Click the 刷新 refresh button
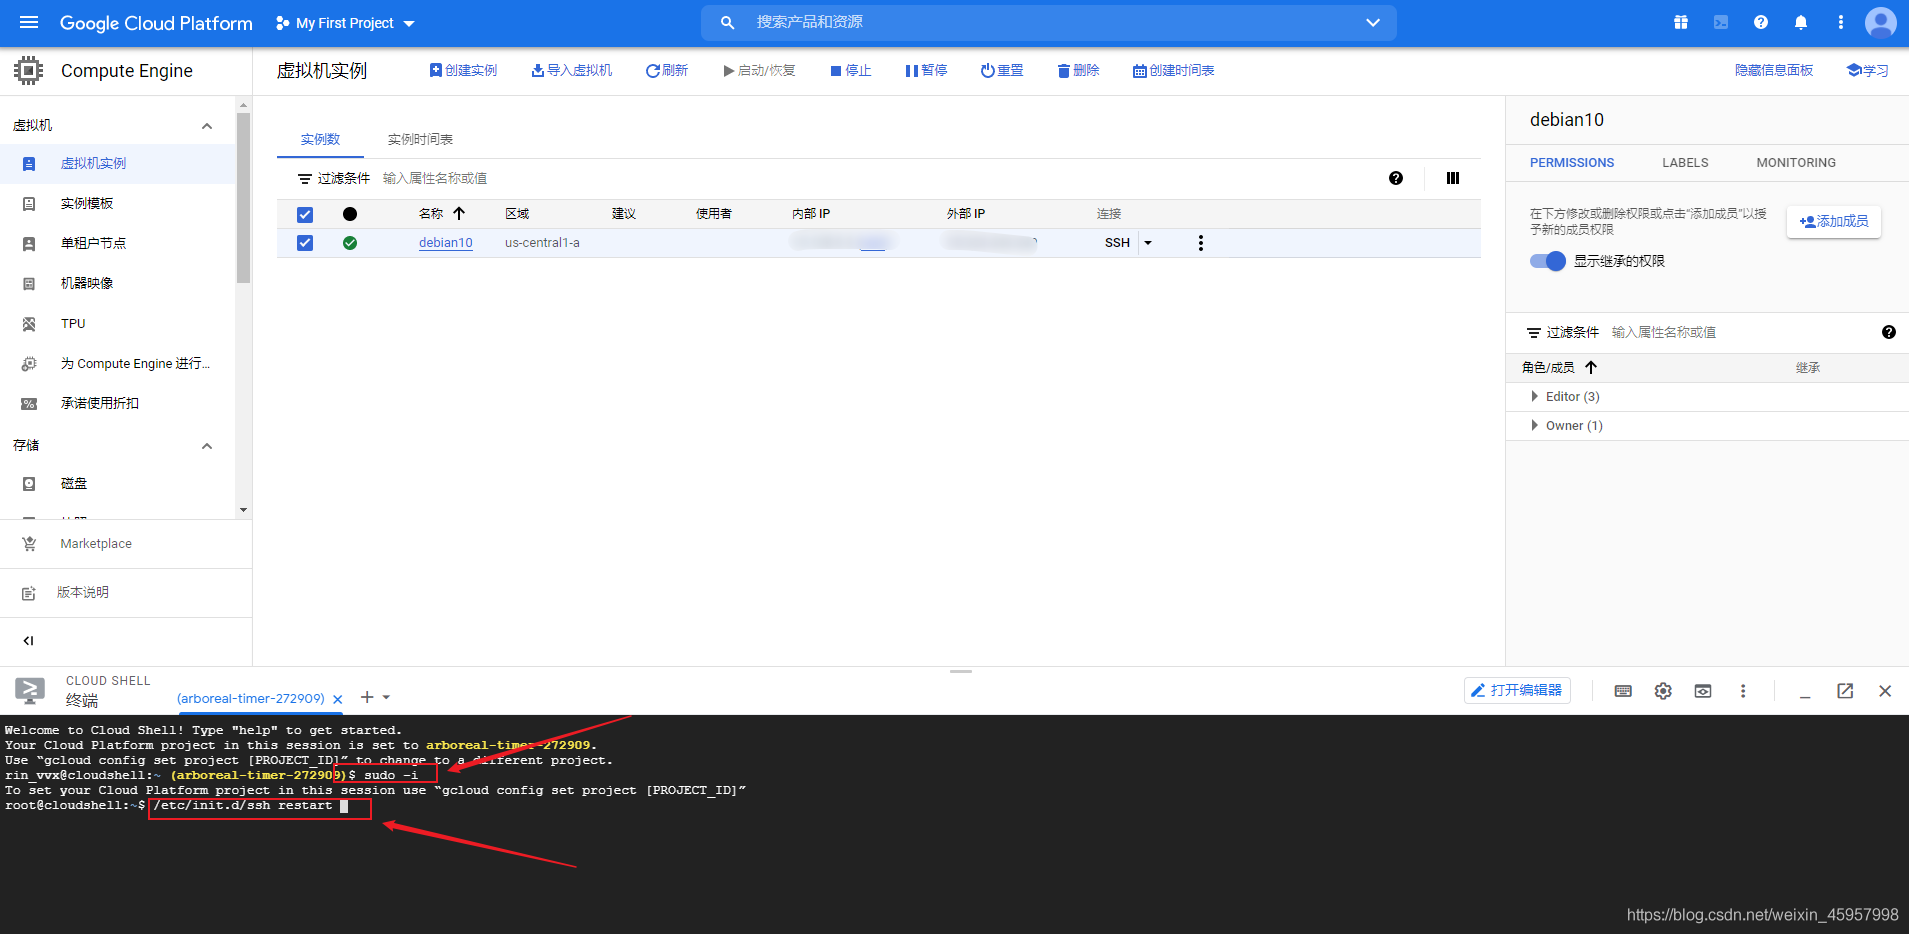The image size is (1909, 934). tap(667, 71)
